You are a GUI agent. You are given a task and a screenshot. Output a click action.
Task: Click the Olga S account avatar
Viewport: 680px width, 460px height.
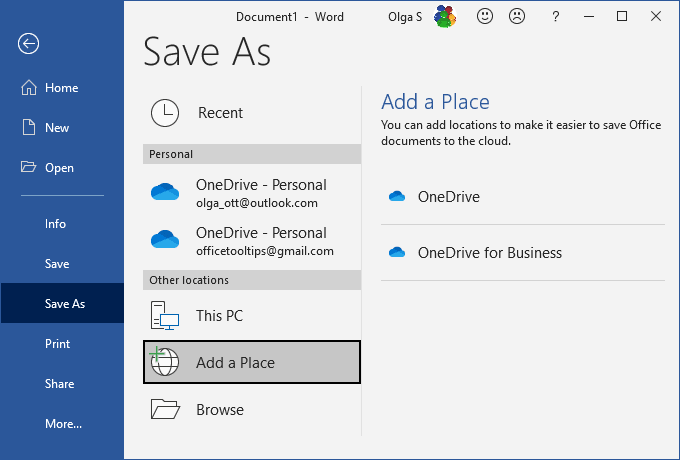tap(445, 16)
